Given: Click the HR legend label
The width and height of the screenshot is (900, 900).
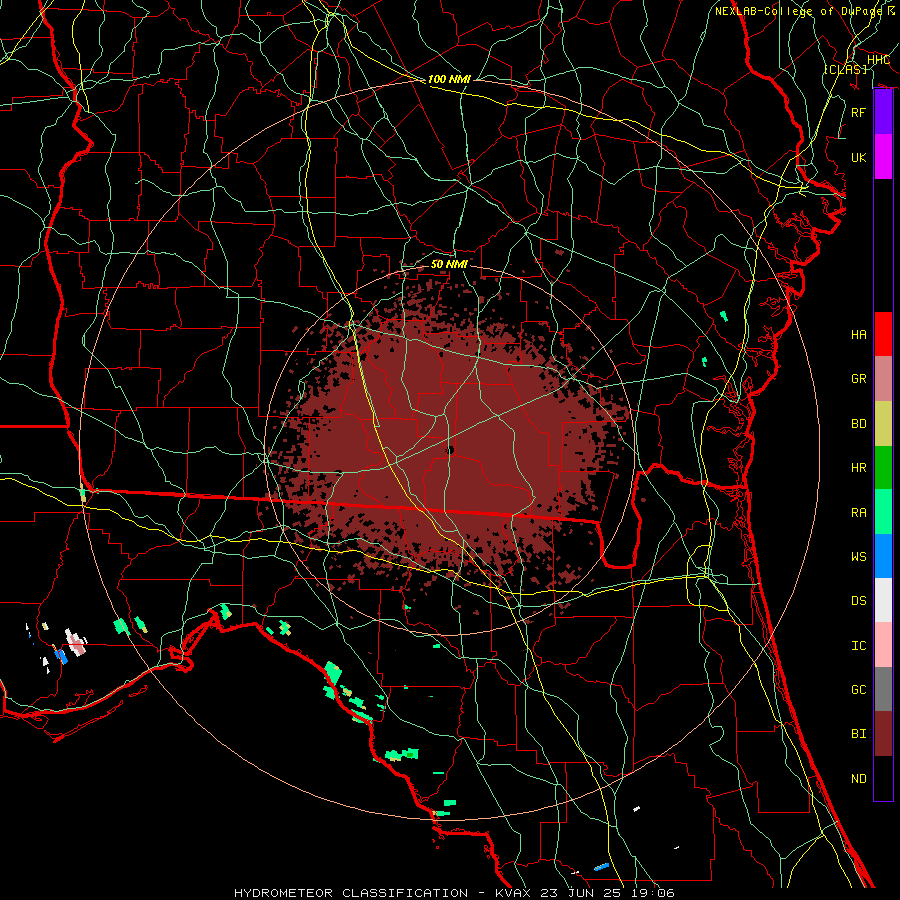Looking at the screenshot, I should tap(859, 468).
